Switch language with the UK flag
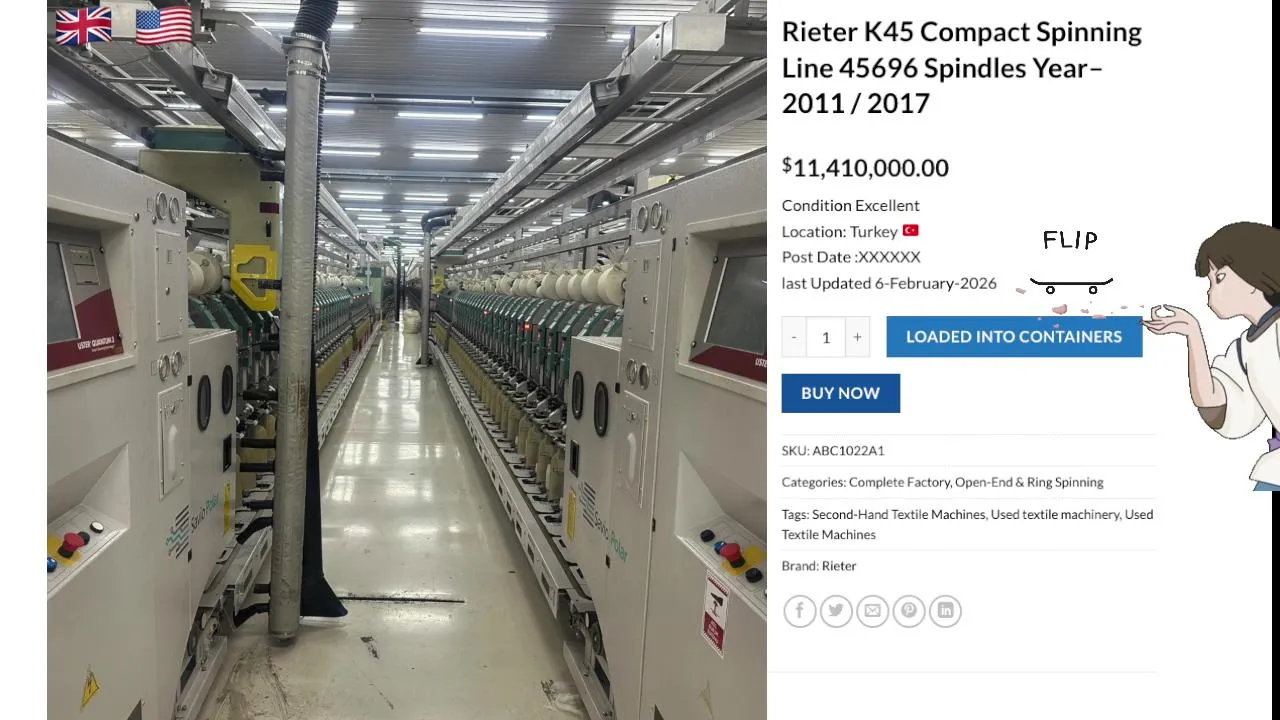This screenshot has height=720, width=1280. tap(83, 27)
